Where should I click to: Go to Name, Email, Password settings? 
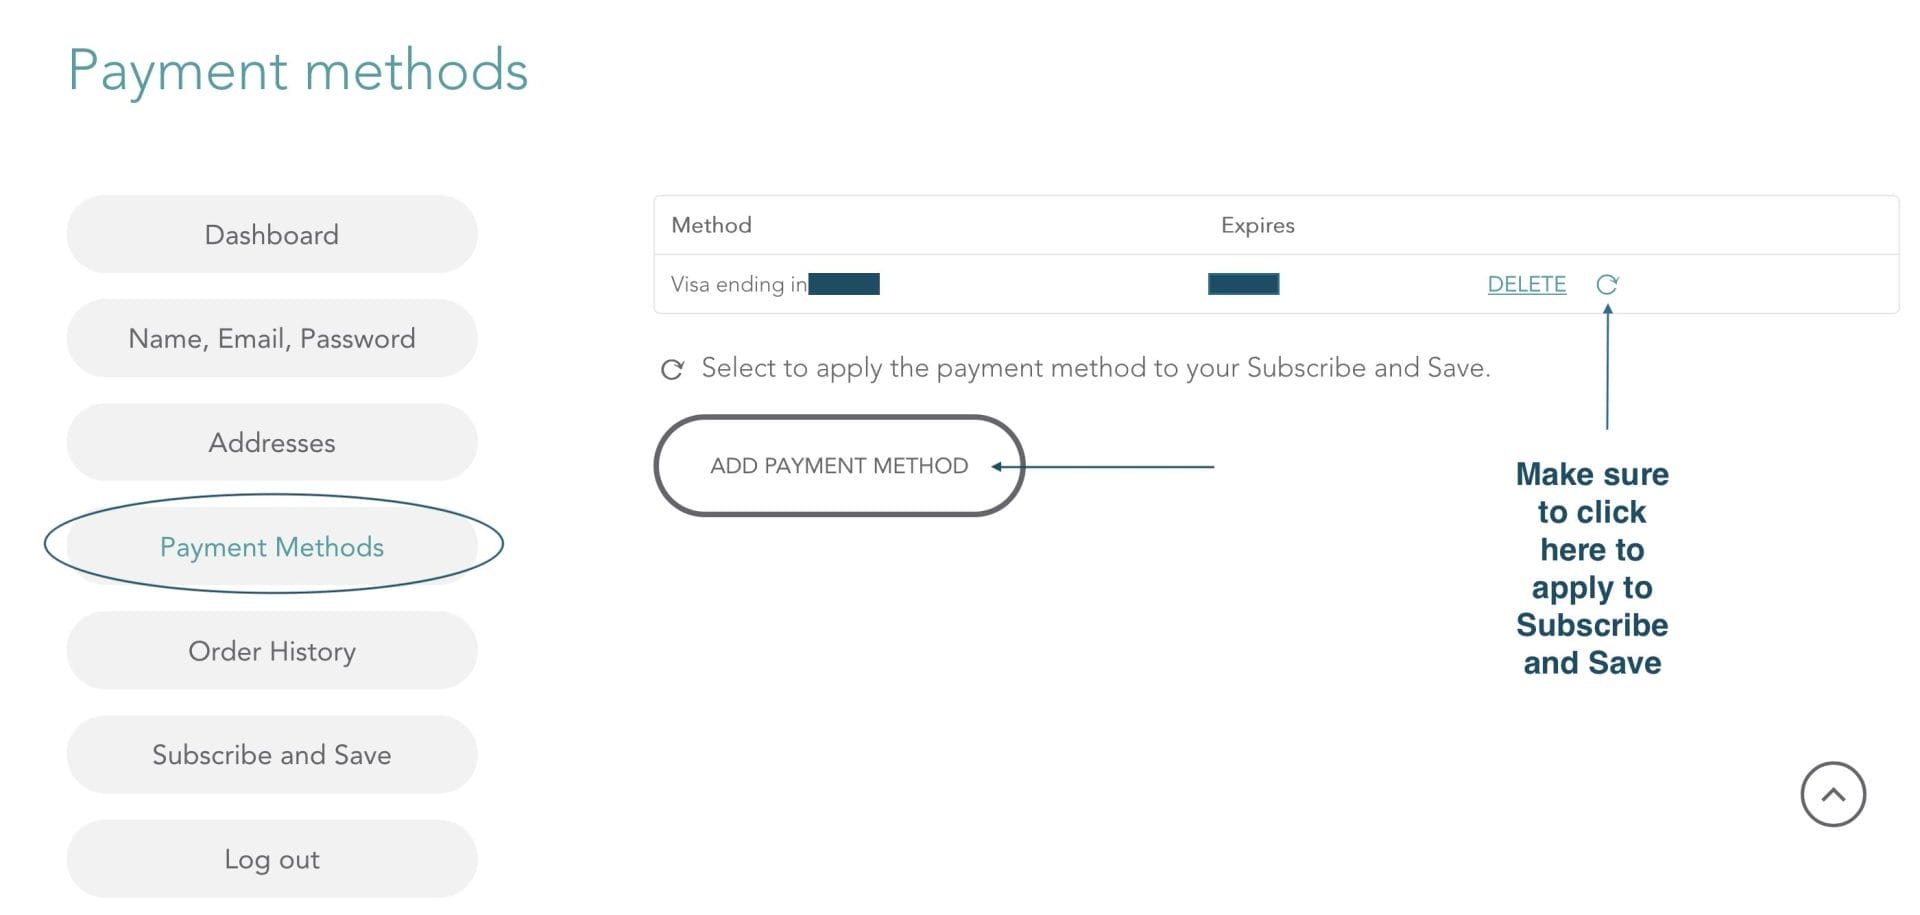[272, 339]
